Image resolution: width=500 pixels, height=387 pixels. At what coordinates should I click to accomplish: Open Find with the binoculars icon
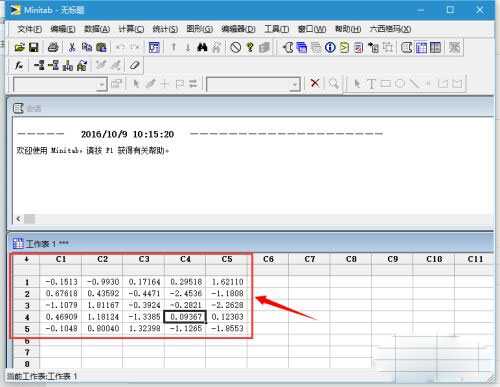(x=202, y=47)
